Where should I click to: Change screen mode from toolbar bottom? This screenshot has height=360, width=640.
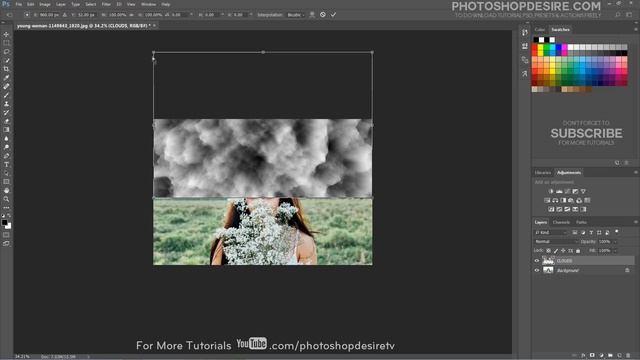[x=6, y=243]
